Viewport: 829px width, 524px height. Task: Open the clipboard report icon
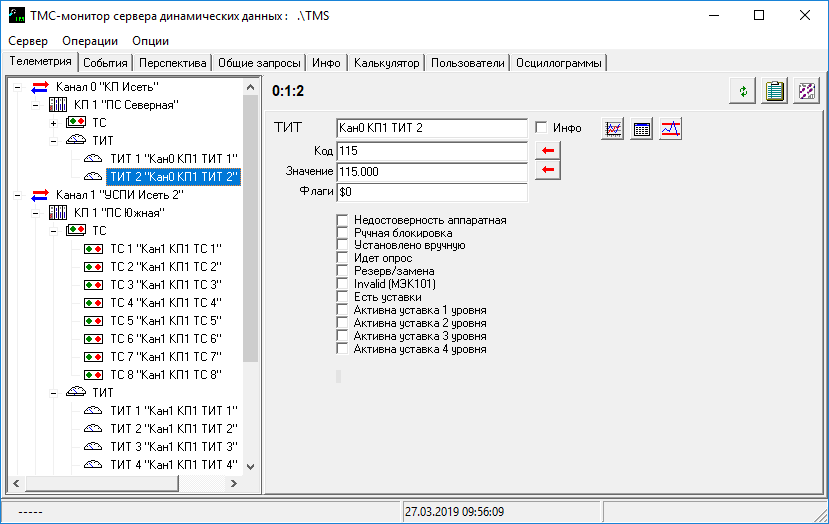[x=773, y=91]
